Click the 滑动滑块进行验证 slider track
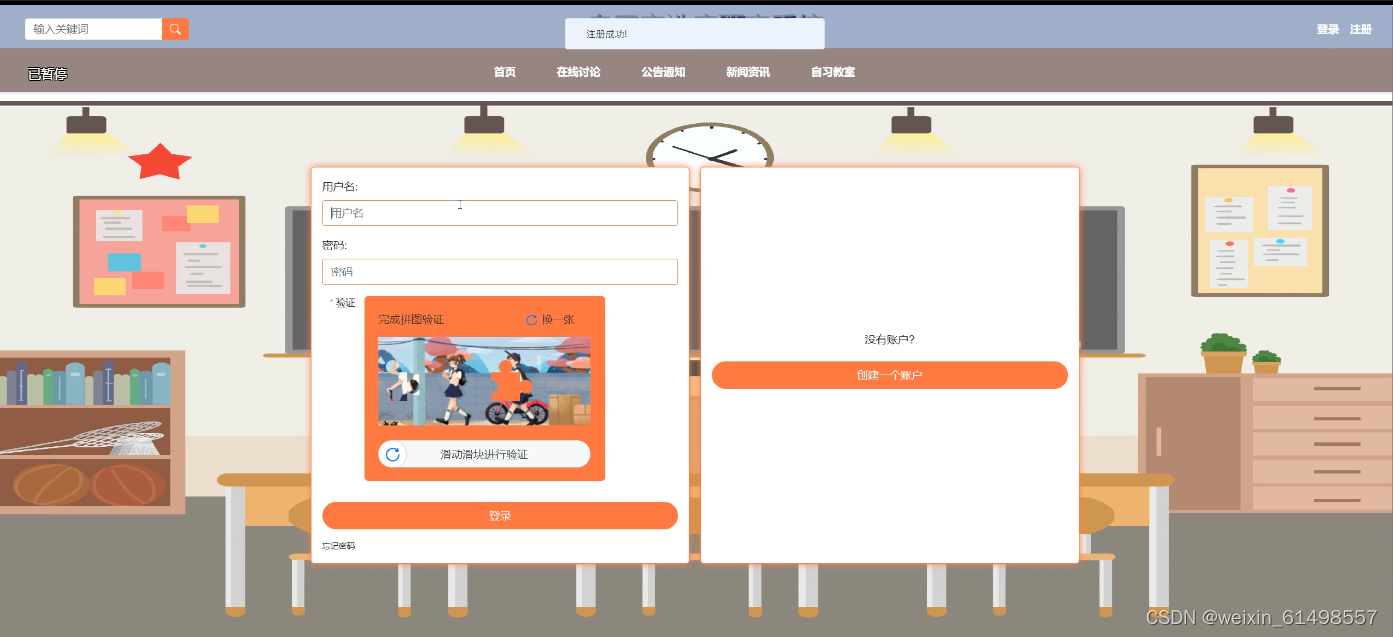Image resolution: width=1393 pixels, height=637 pixels. click(484, 454)
